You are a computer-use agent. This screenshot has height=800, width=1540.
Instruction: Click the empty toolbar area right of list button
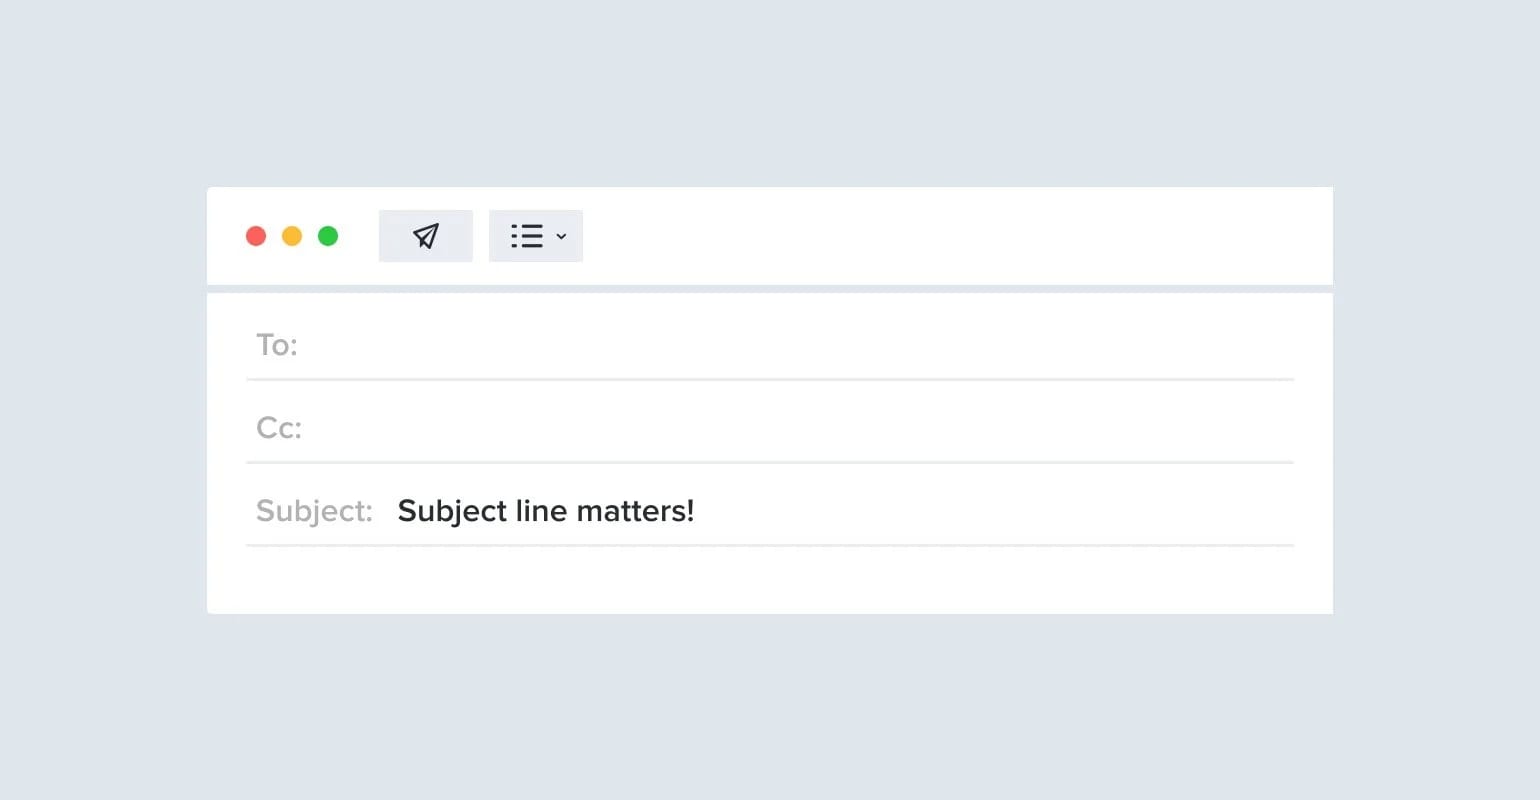[950, 236]
